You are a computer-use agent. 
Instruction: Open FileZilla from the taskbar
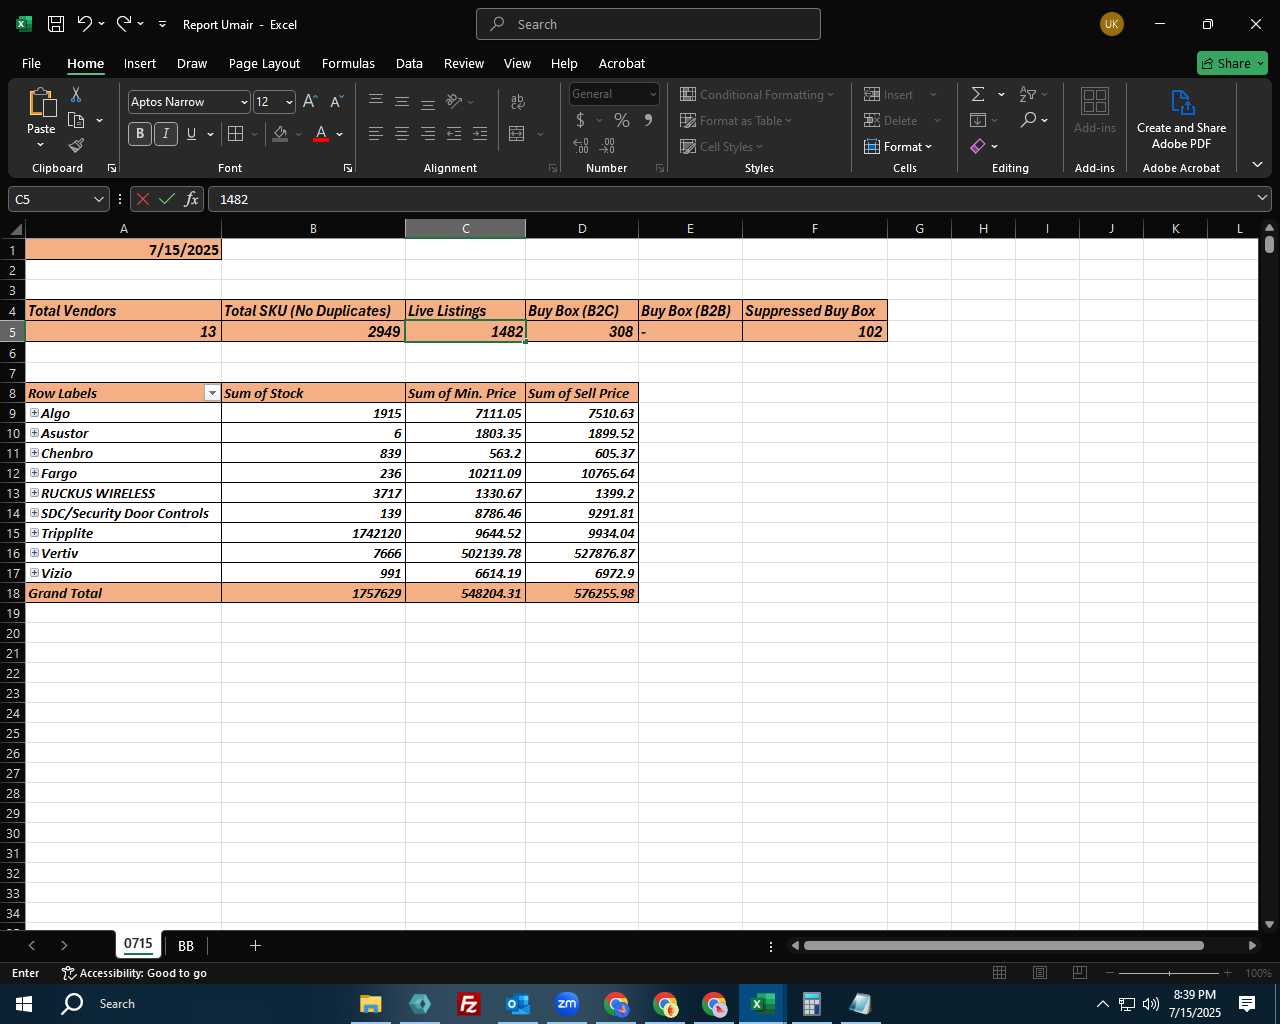(x=468, y=1004)
